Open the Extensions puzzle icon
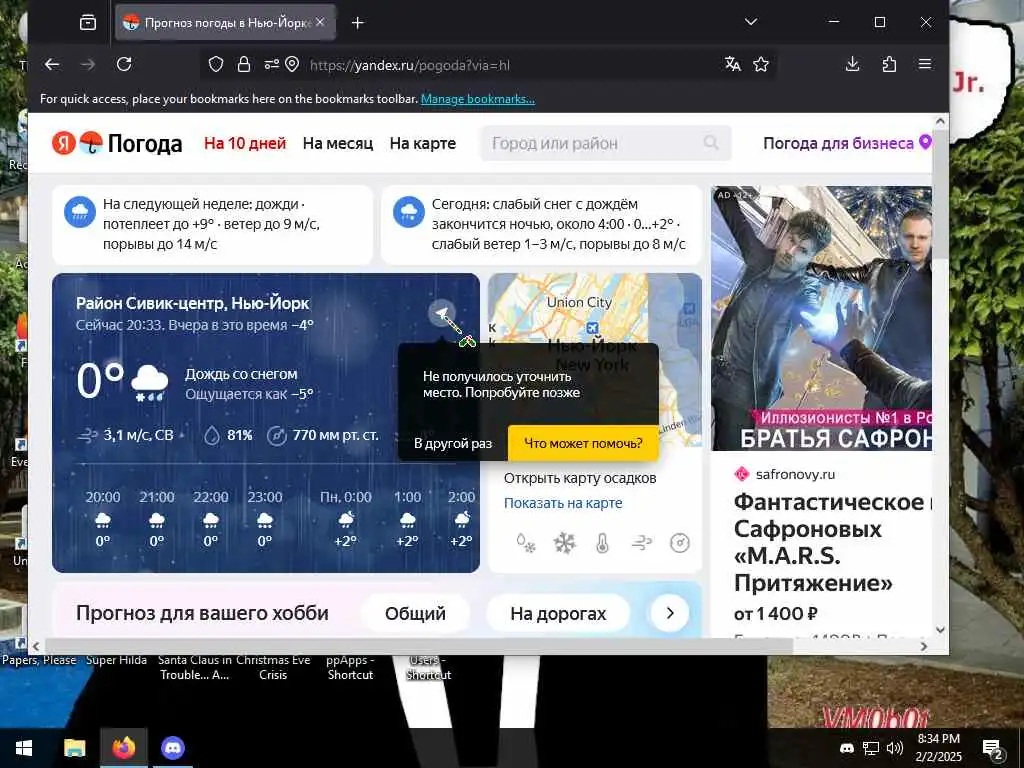The image size is (1024, 768). tap(889, 64)
